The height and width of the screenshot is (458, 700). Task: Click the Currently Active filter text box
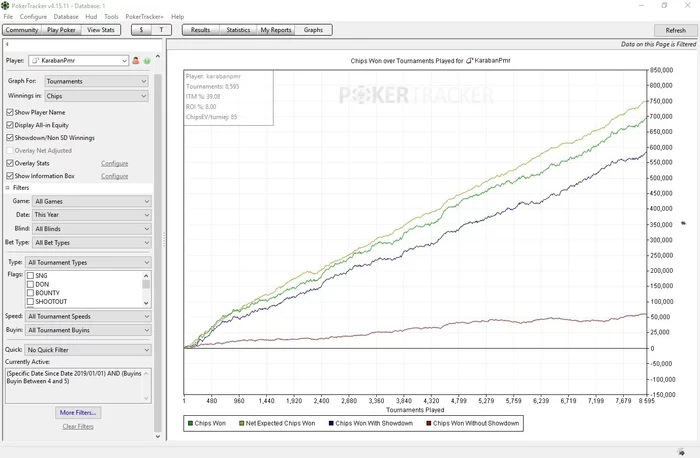78,386
